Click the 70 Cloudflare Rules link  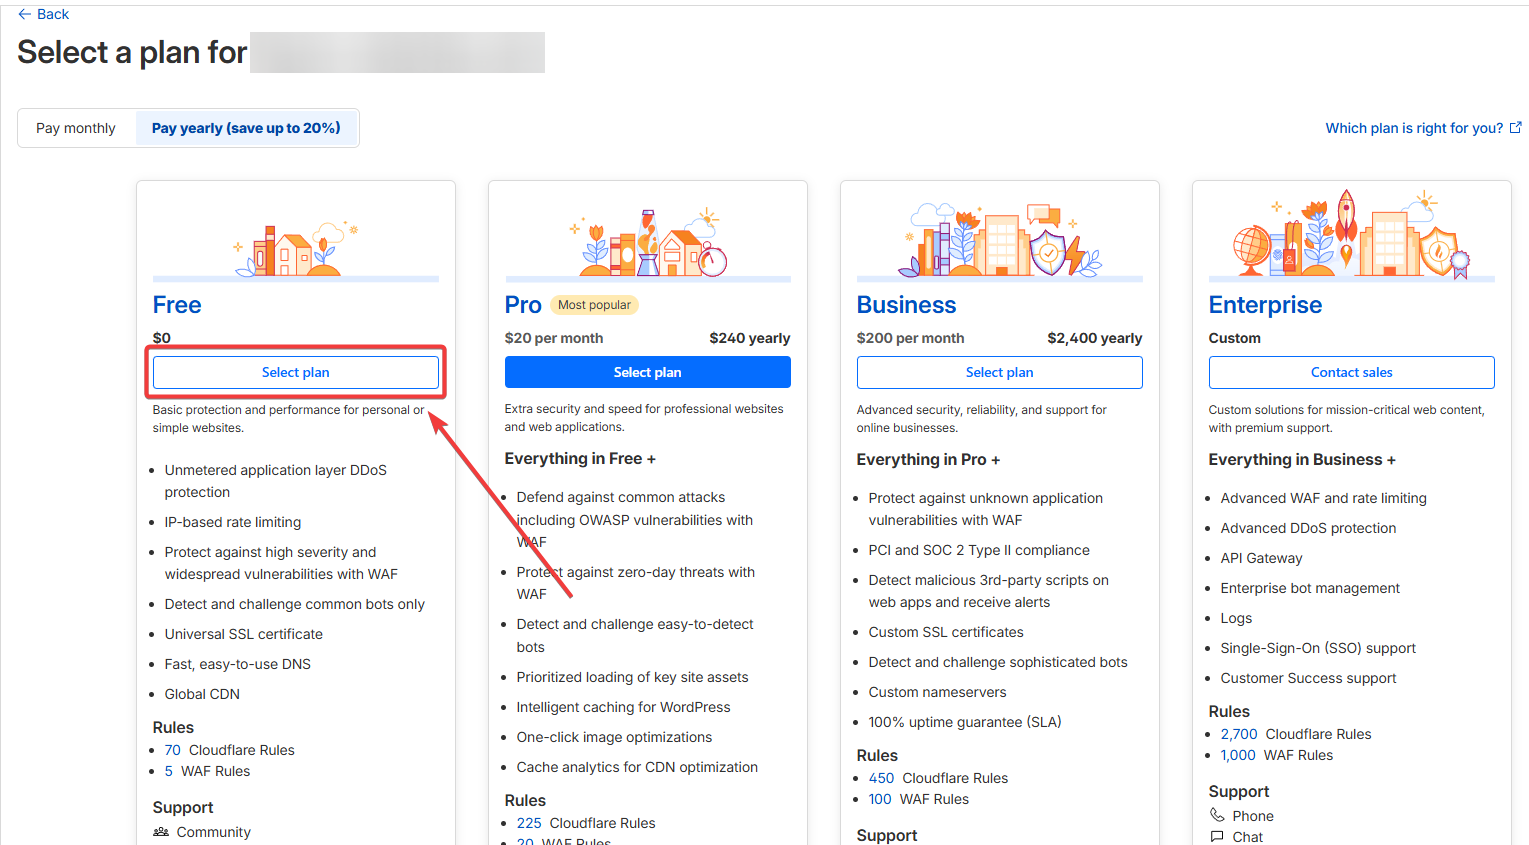173,750
